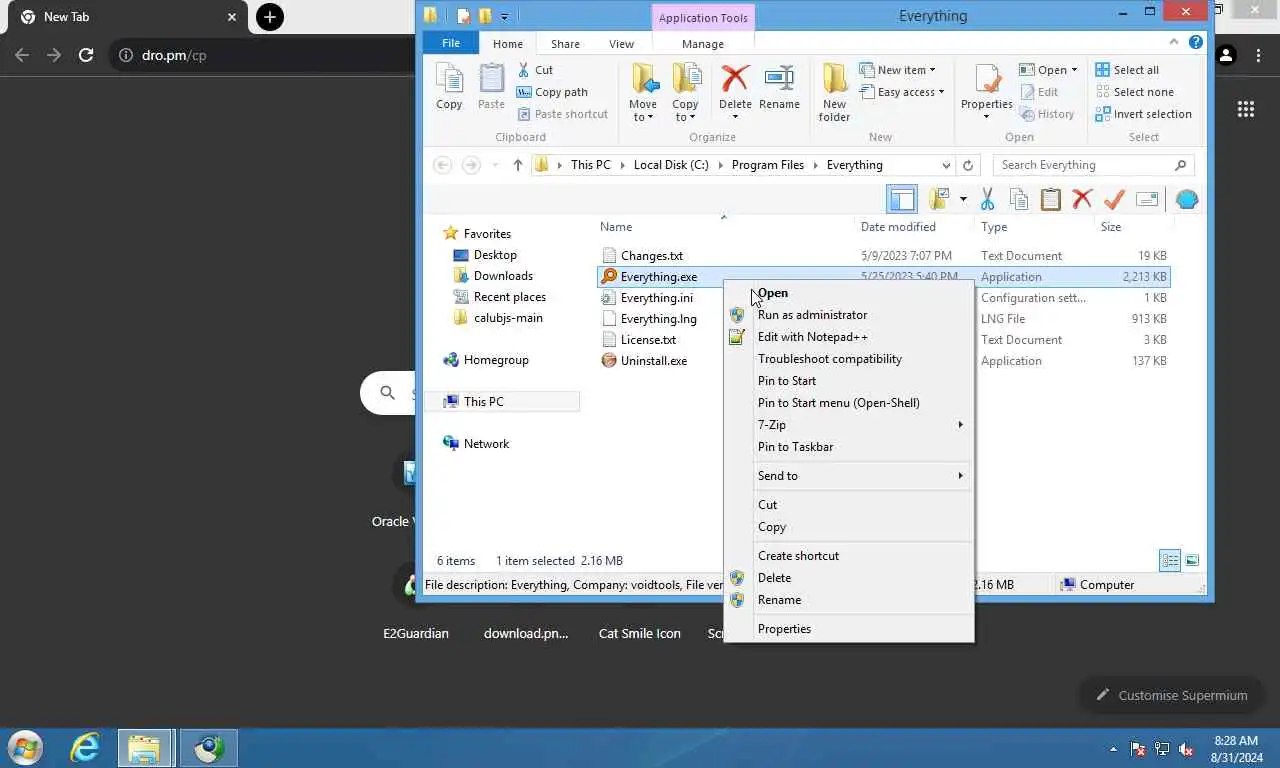Screen dimensions: 1280x768
Task: Expand the New item dropdown
Action: point(897,70)
